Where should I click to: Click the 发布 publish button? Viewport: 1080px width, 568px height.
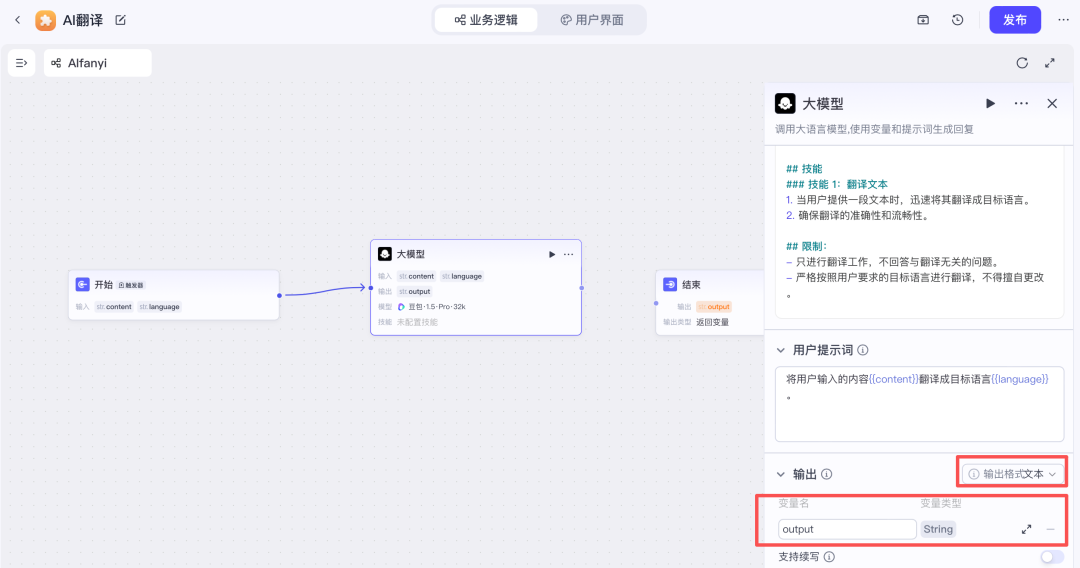(1014, 20)
